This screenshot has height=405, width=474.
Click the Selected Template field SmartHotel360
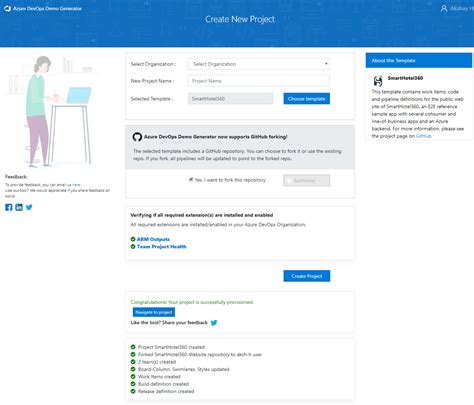point(230,99)
